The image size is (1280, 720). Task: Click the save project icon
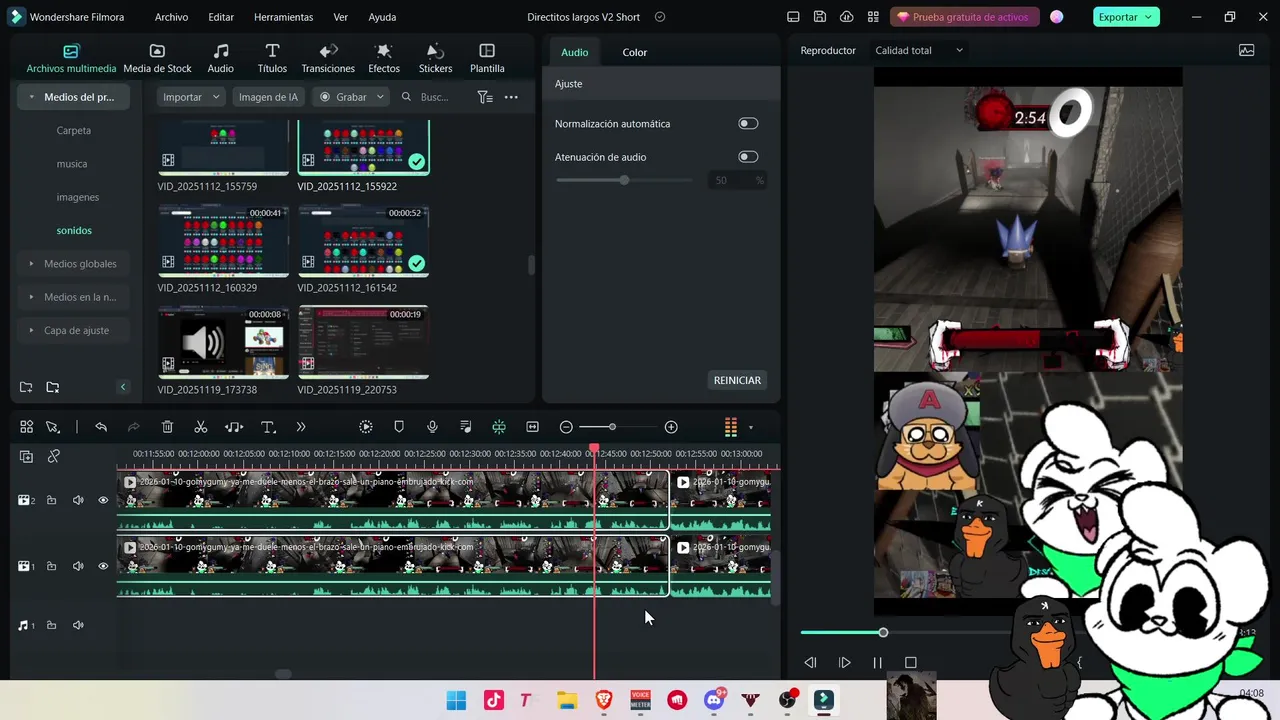click(x=820, y=17)
